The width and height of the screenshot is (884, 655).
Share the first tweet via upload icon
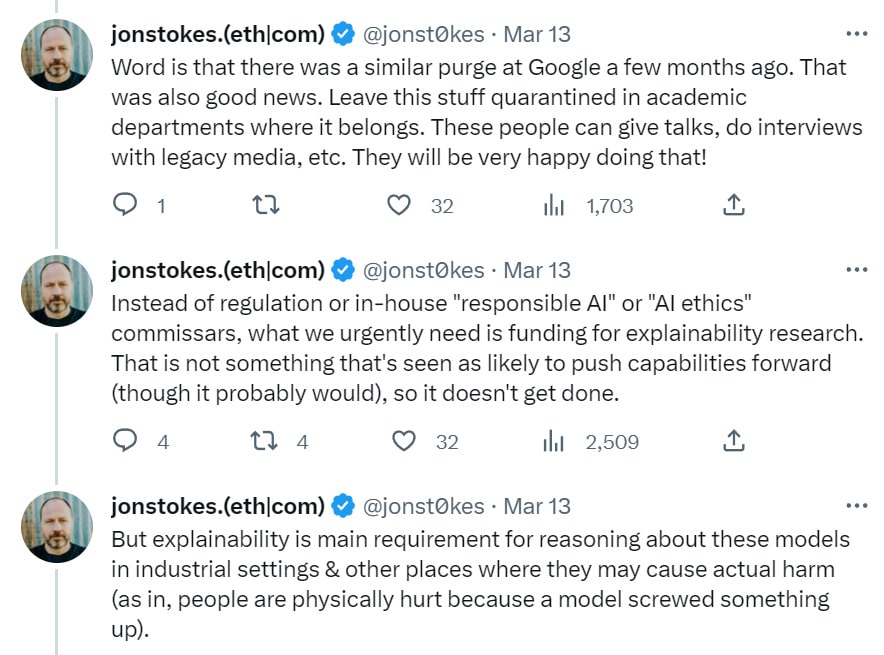click(733, 205)
